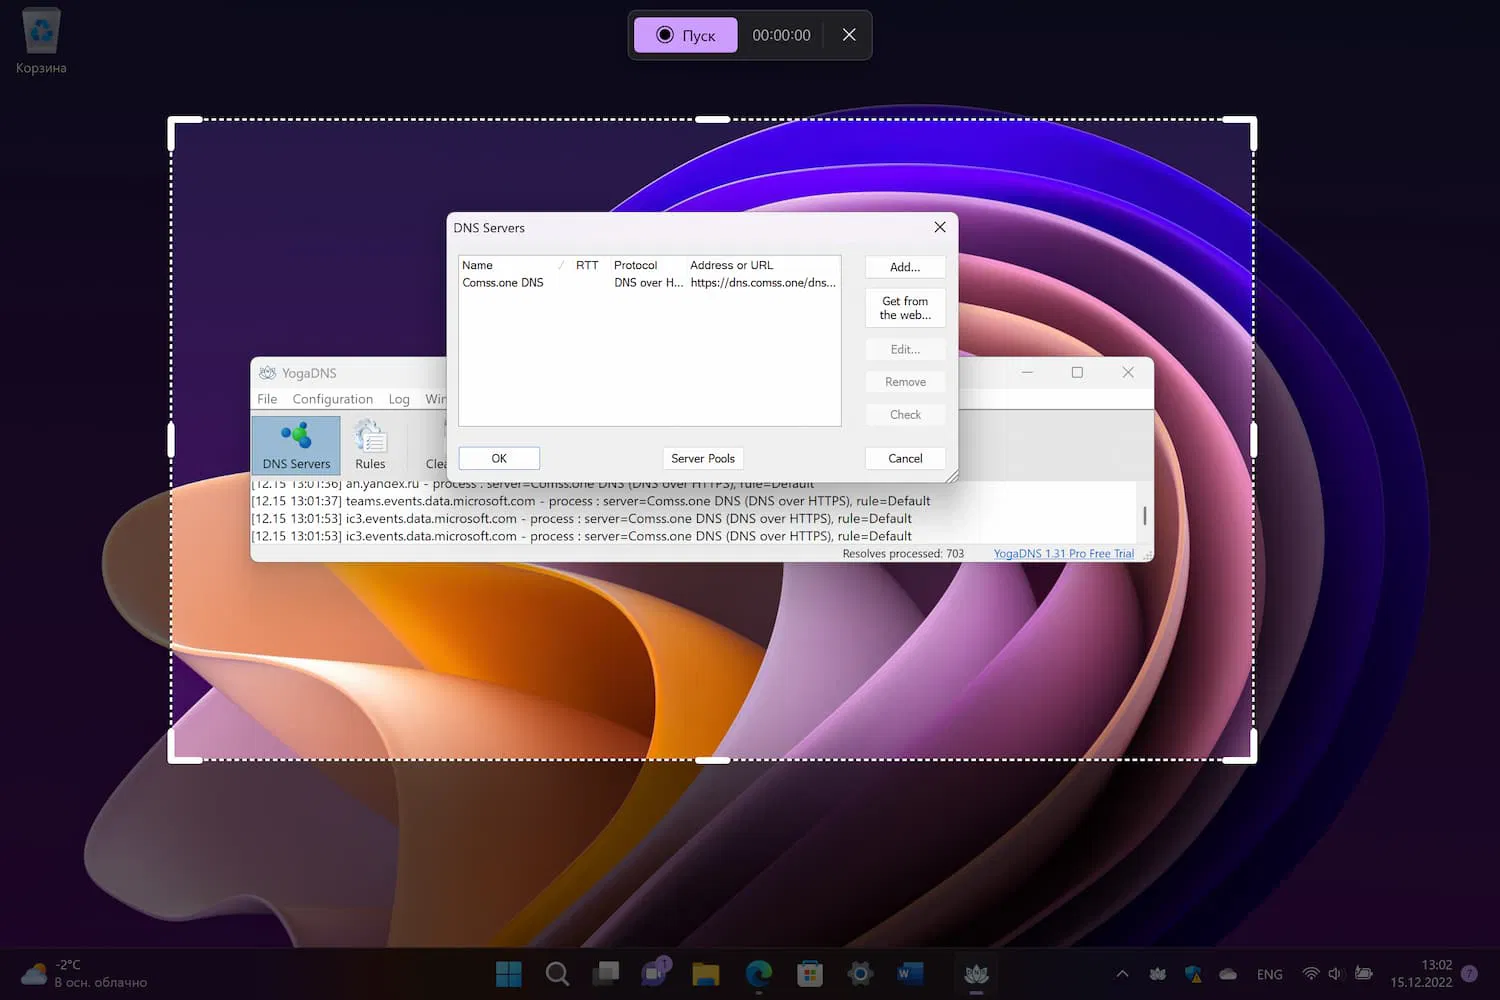Expand the hidden system tray icons chevron
The image size is (1500, 1000).
click(x=1122, y=974)
